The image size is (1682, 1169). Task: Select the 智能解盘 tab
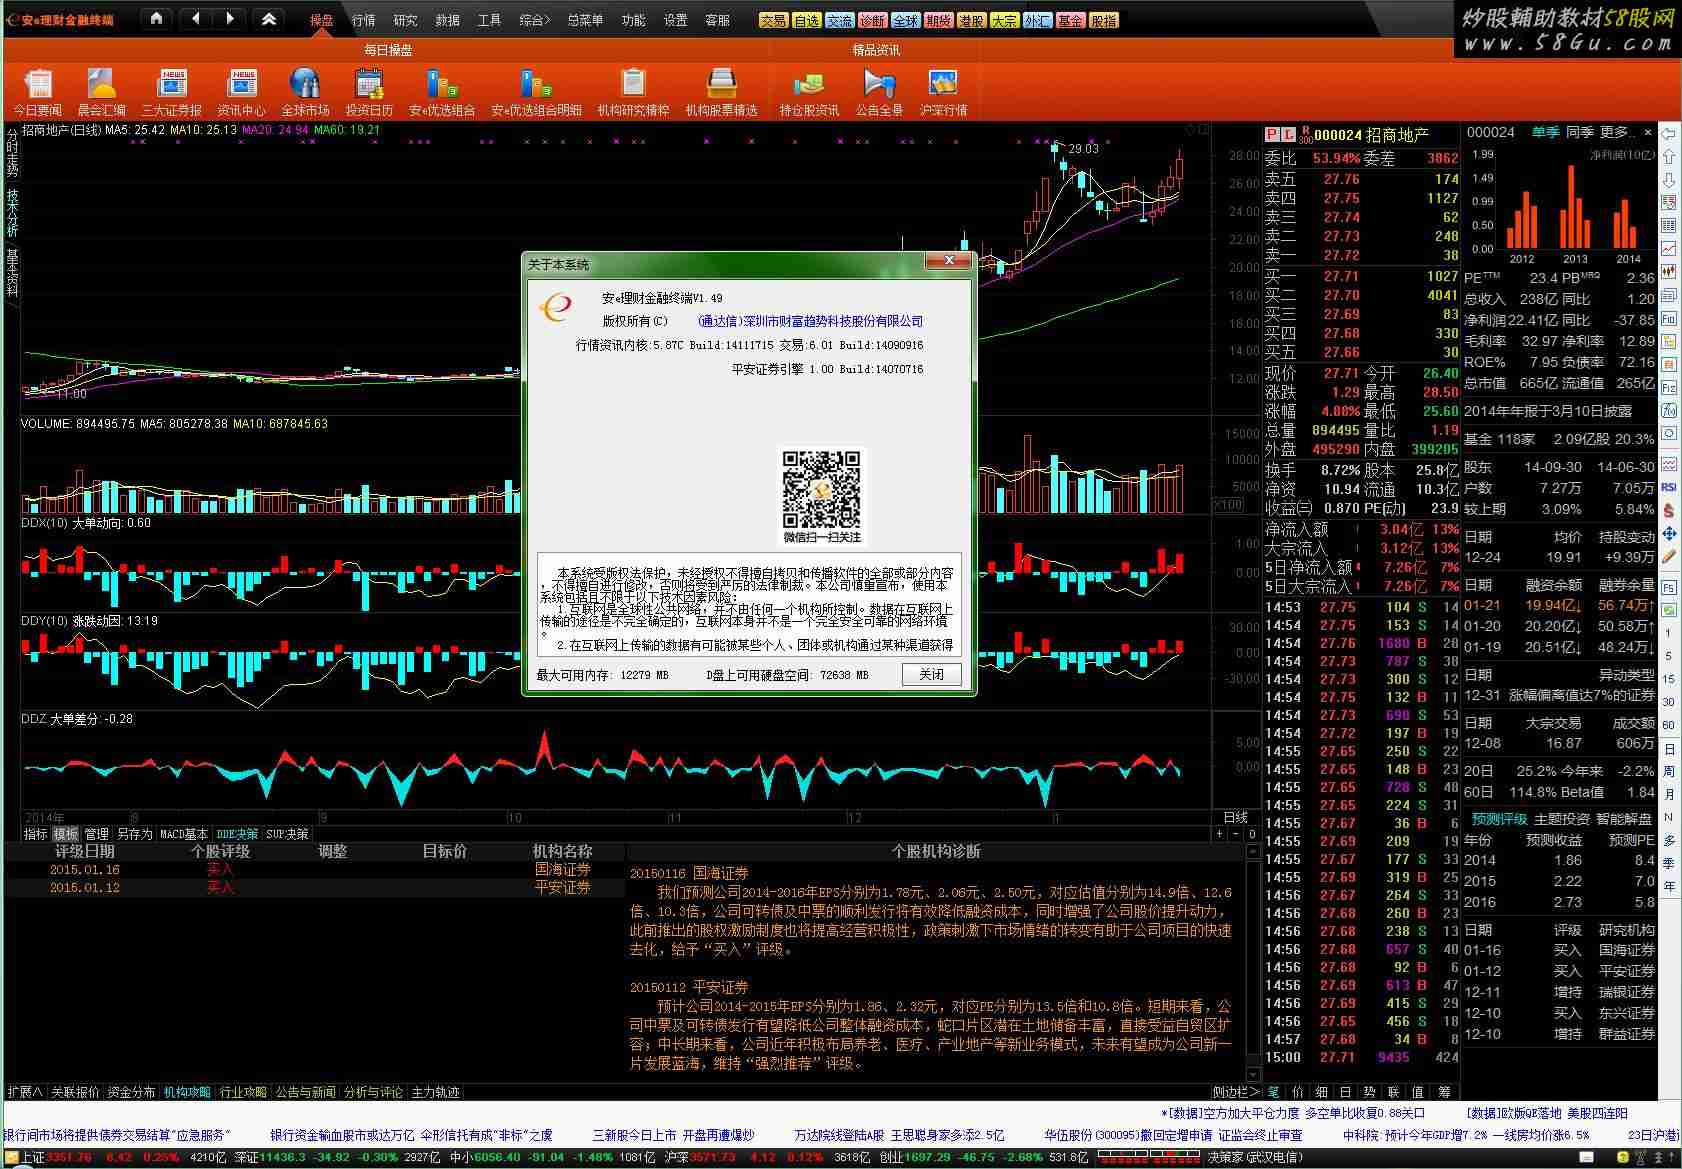pos(1624,818)
